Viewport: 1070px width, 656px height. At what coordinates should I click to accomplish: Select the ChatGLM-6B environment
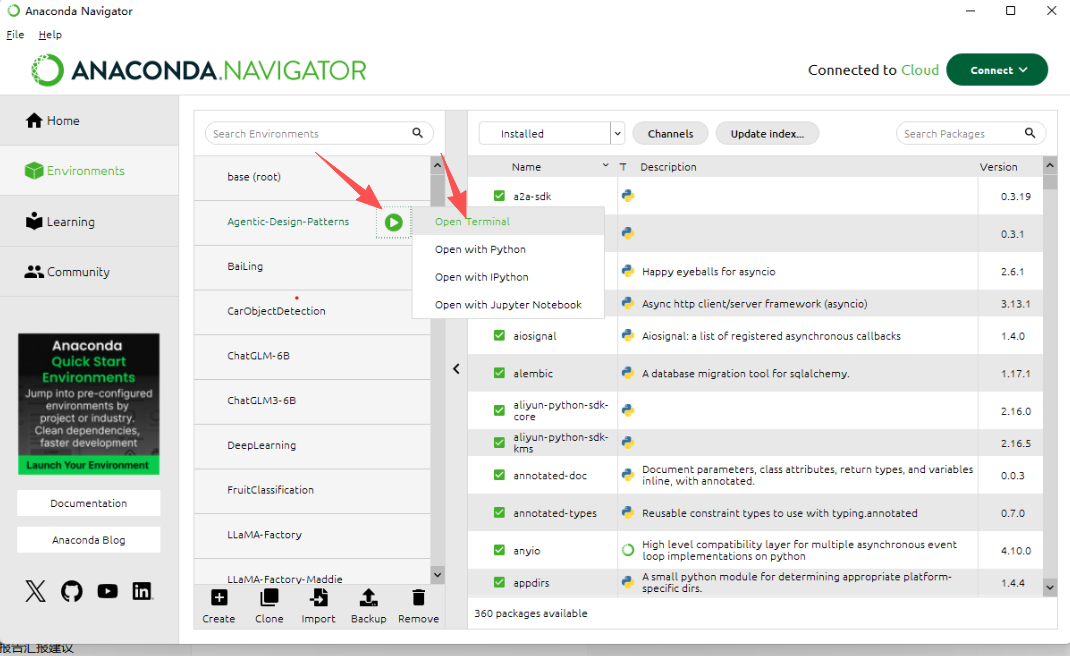tap(312, 356)
